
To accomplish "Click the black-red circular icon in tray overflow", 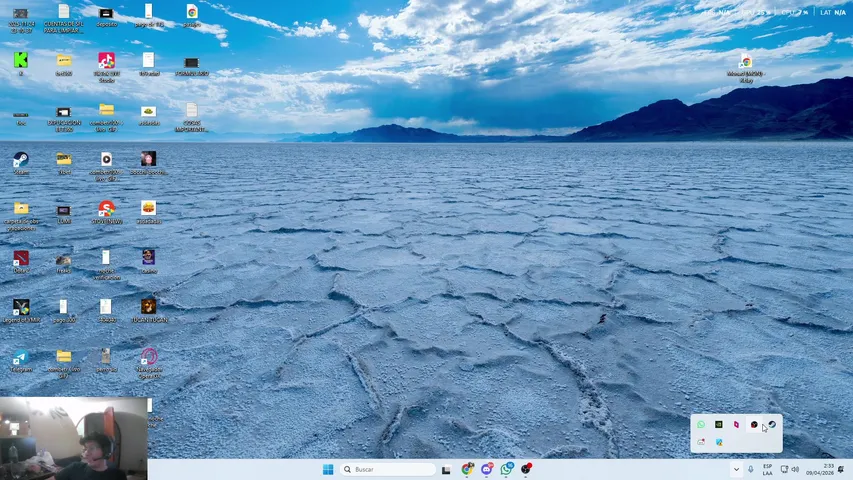I will pyautogui.click(x=754, y=424).
